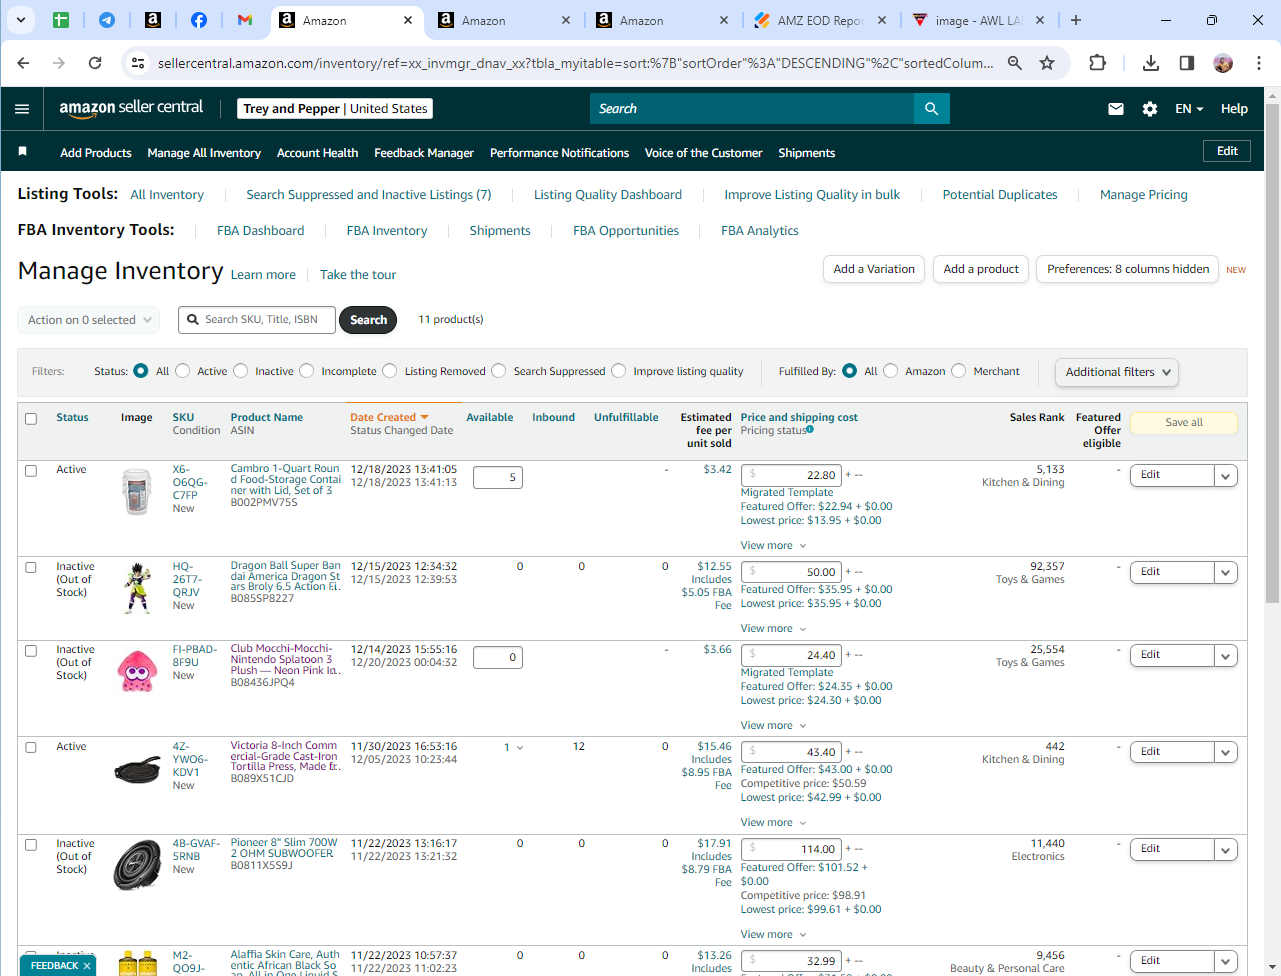Expand the Additional filters dropdown
Viewport: 1281px width, 976px height.
click(x=1117, y=372)
